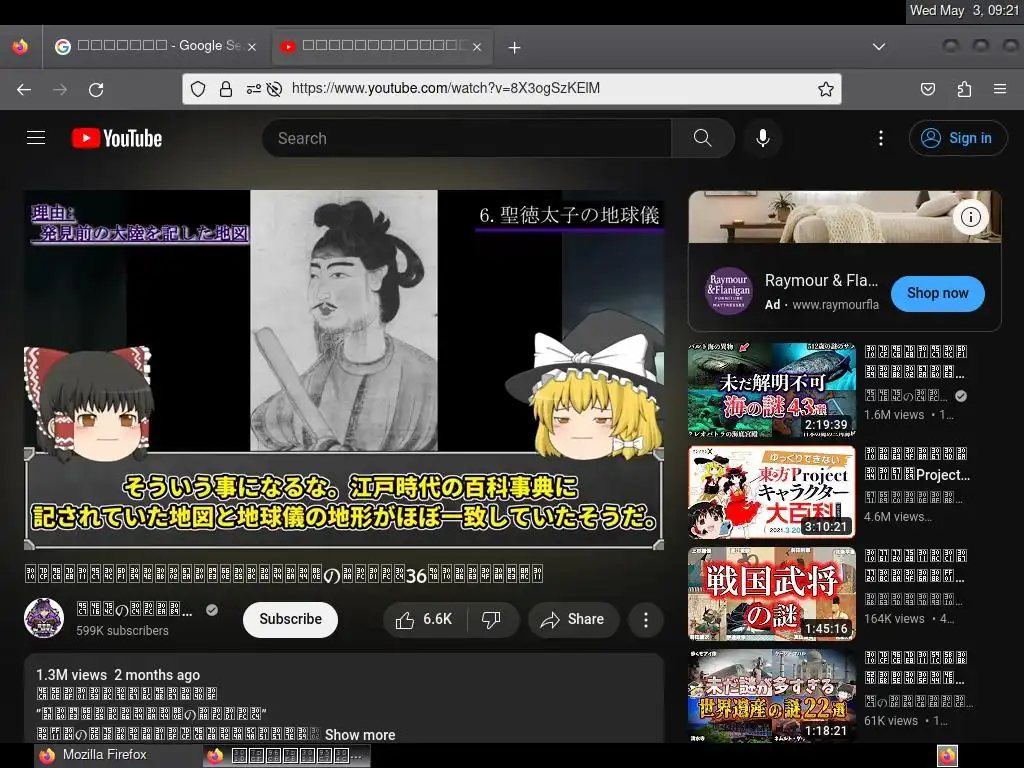1024x768 pixels.
Task: Close the Google Search tab
Action: coord(251,46)
